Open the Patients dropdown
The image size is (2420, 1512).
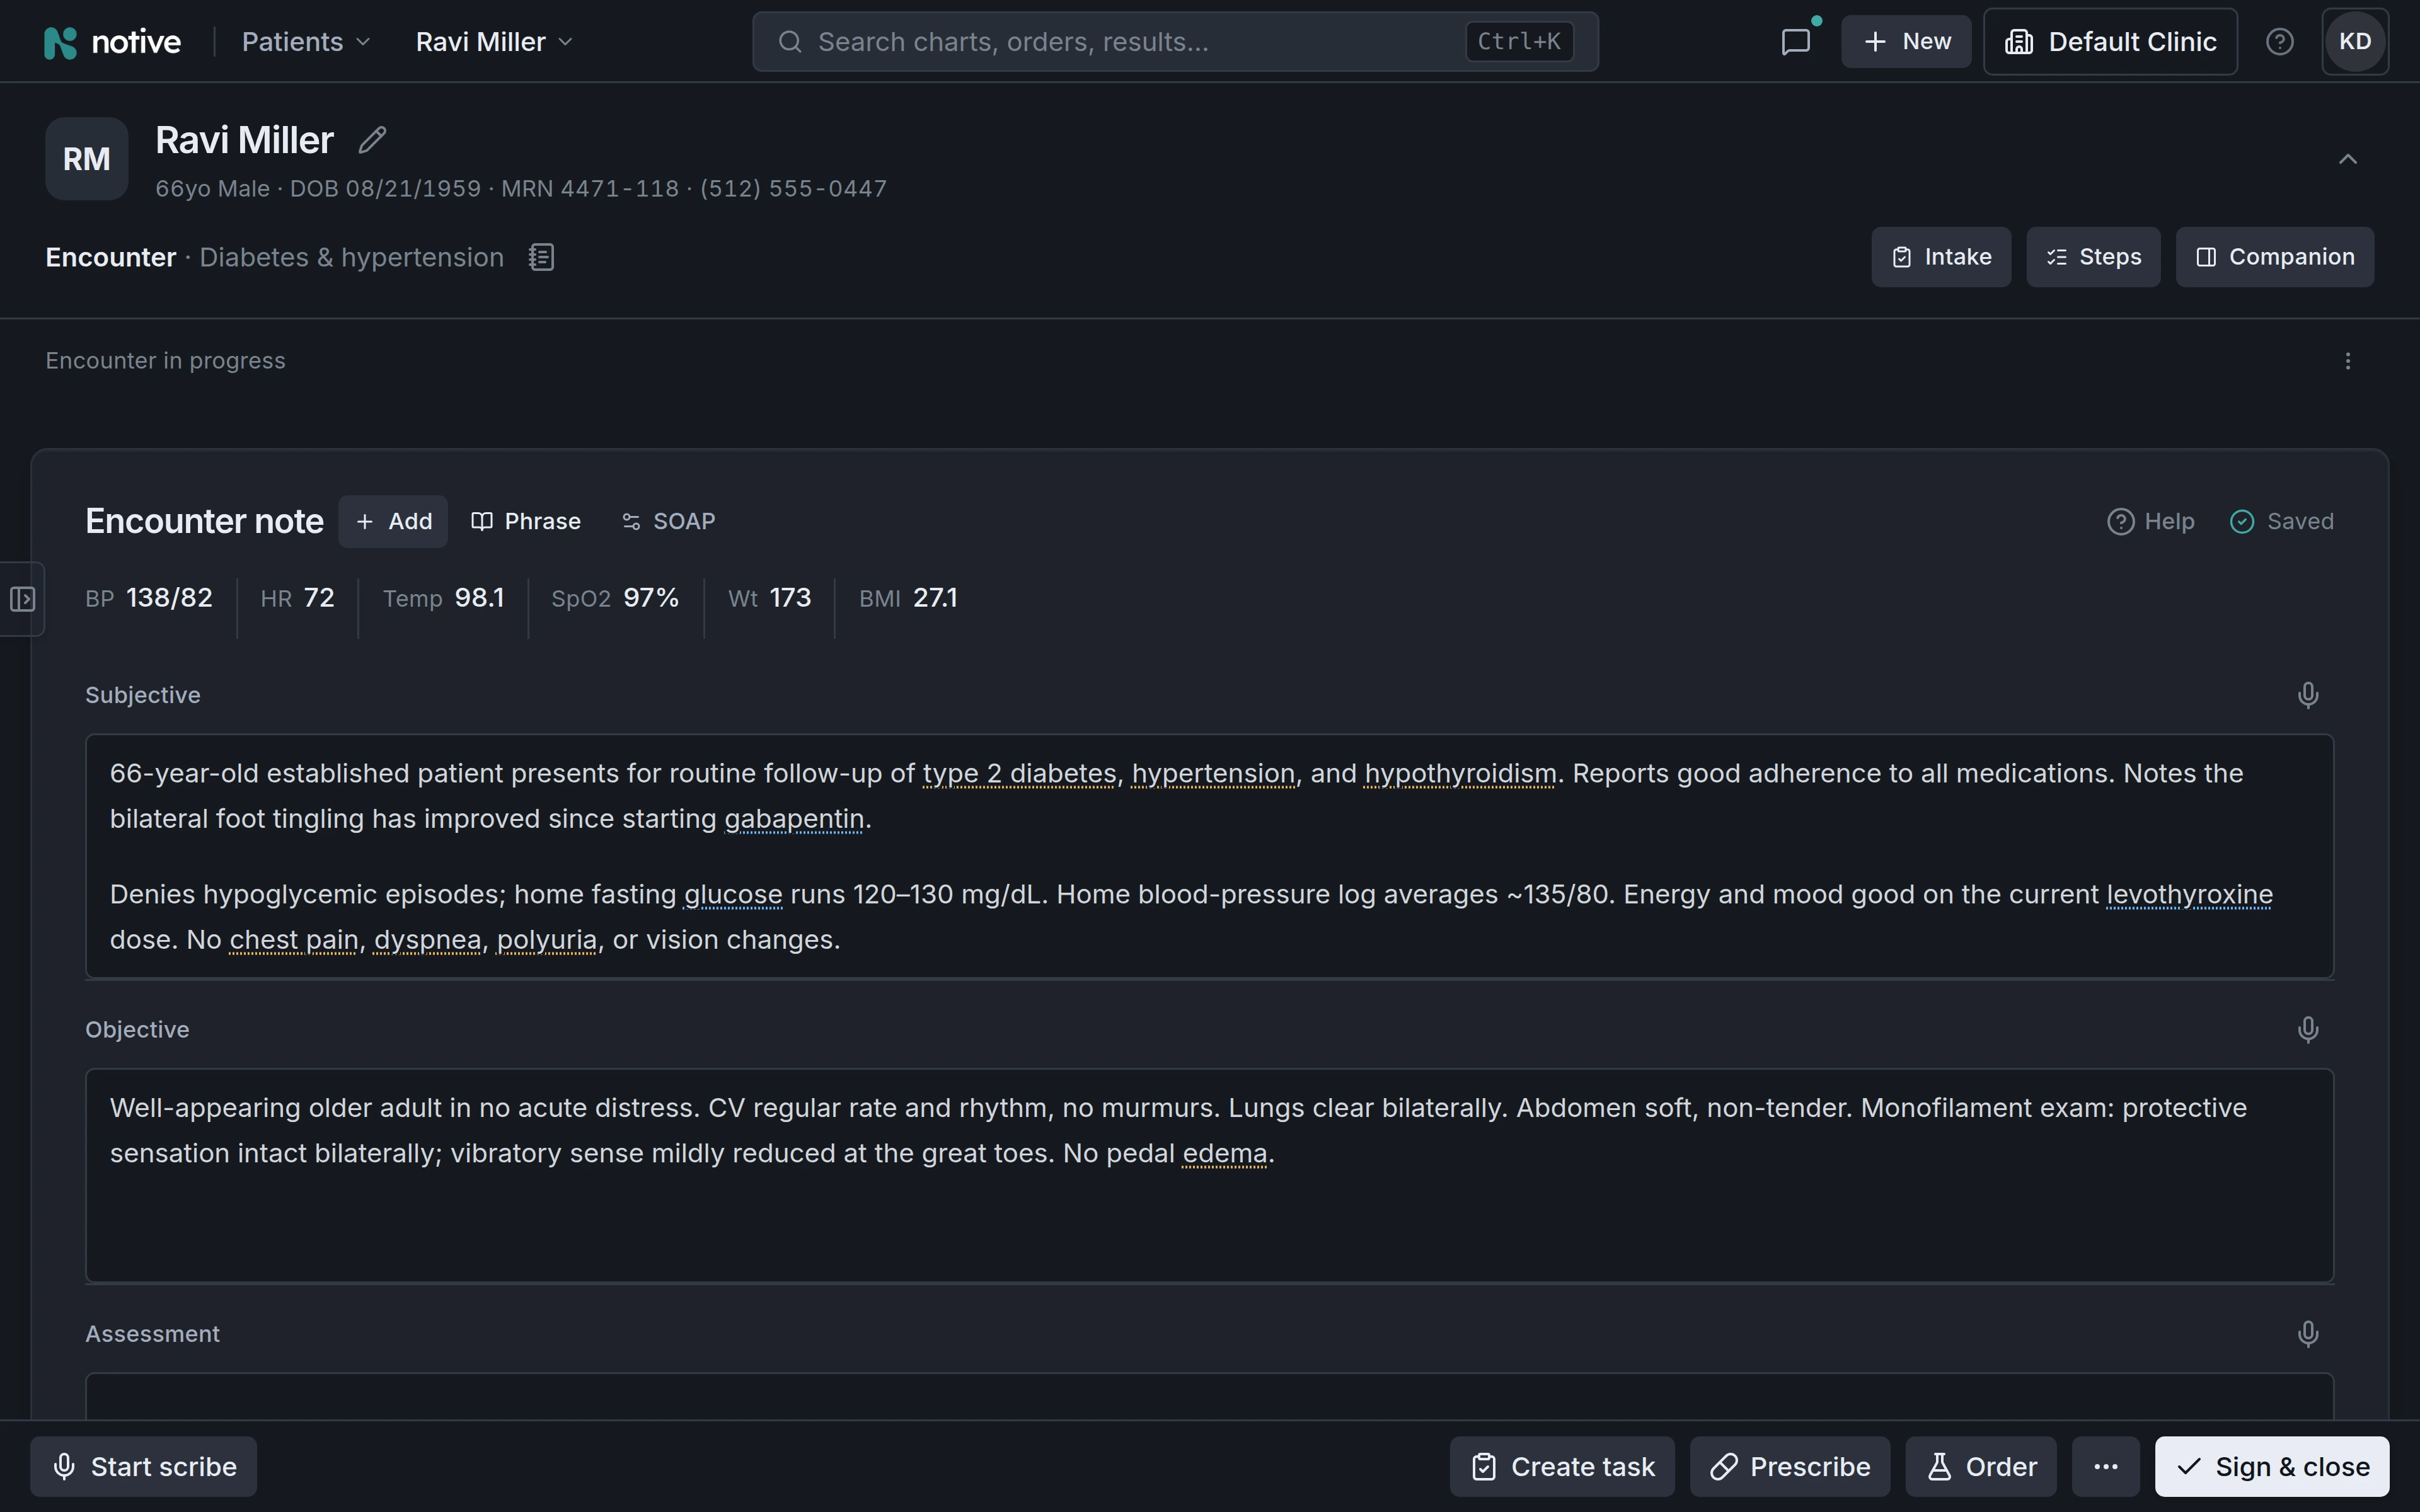pyautogui.click(x=306, y=42)
